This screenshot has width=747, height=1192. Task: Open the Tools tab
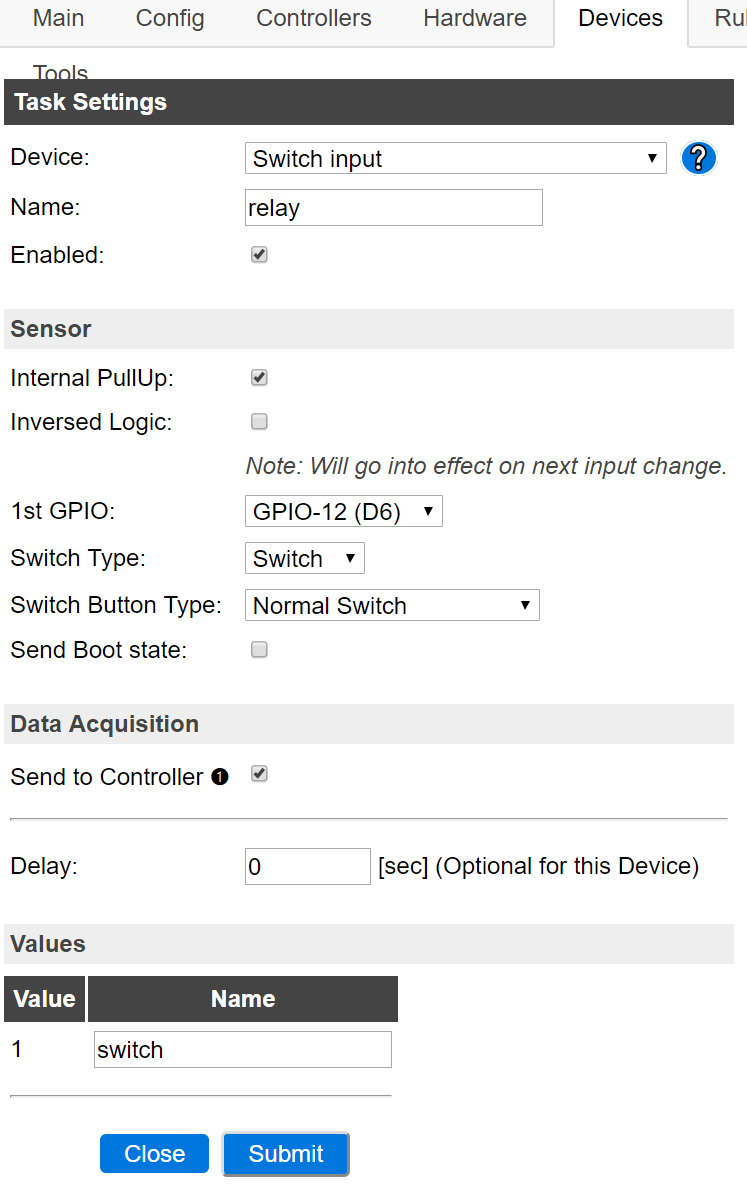tap(60, 73)
